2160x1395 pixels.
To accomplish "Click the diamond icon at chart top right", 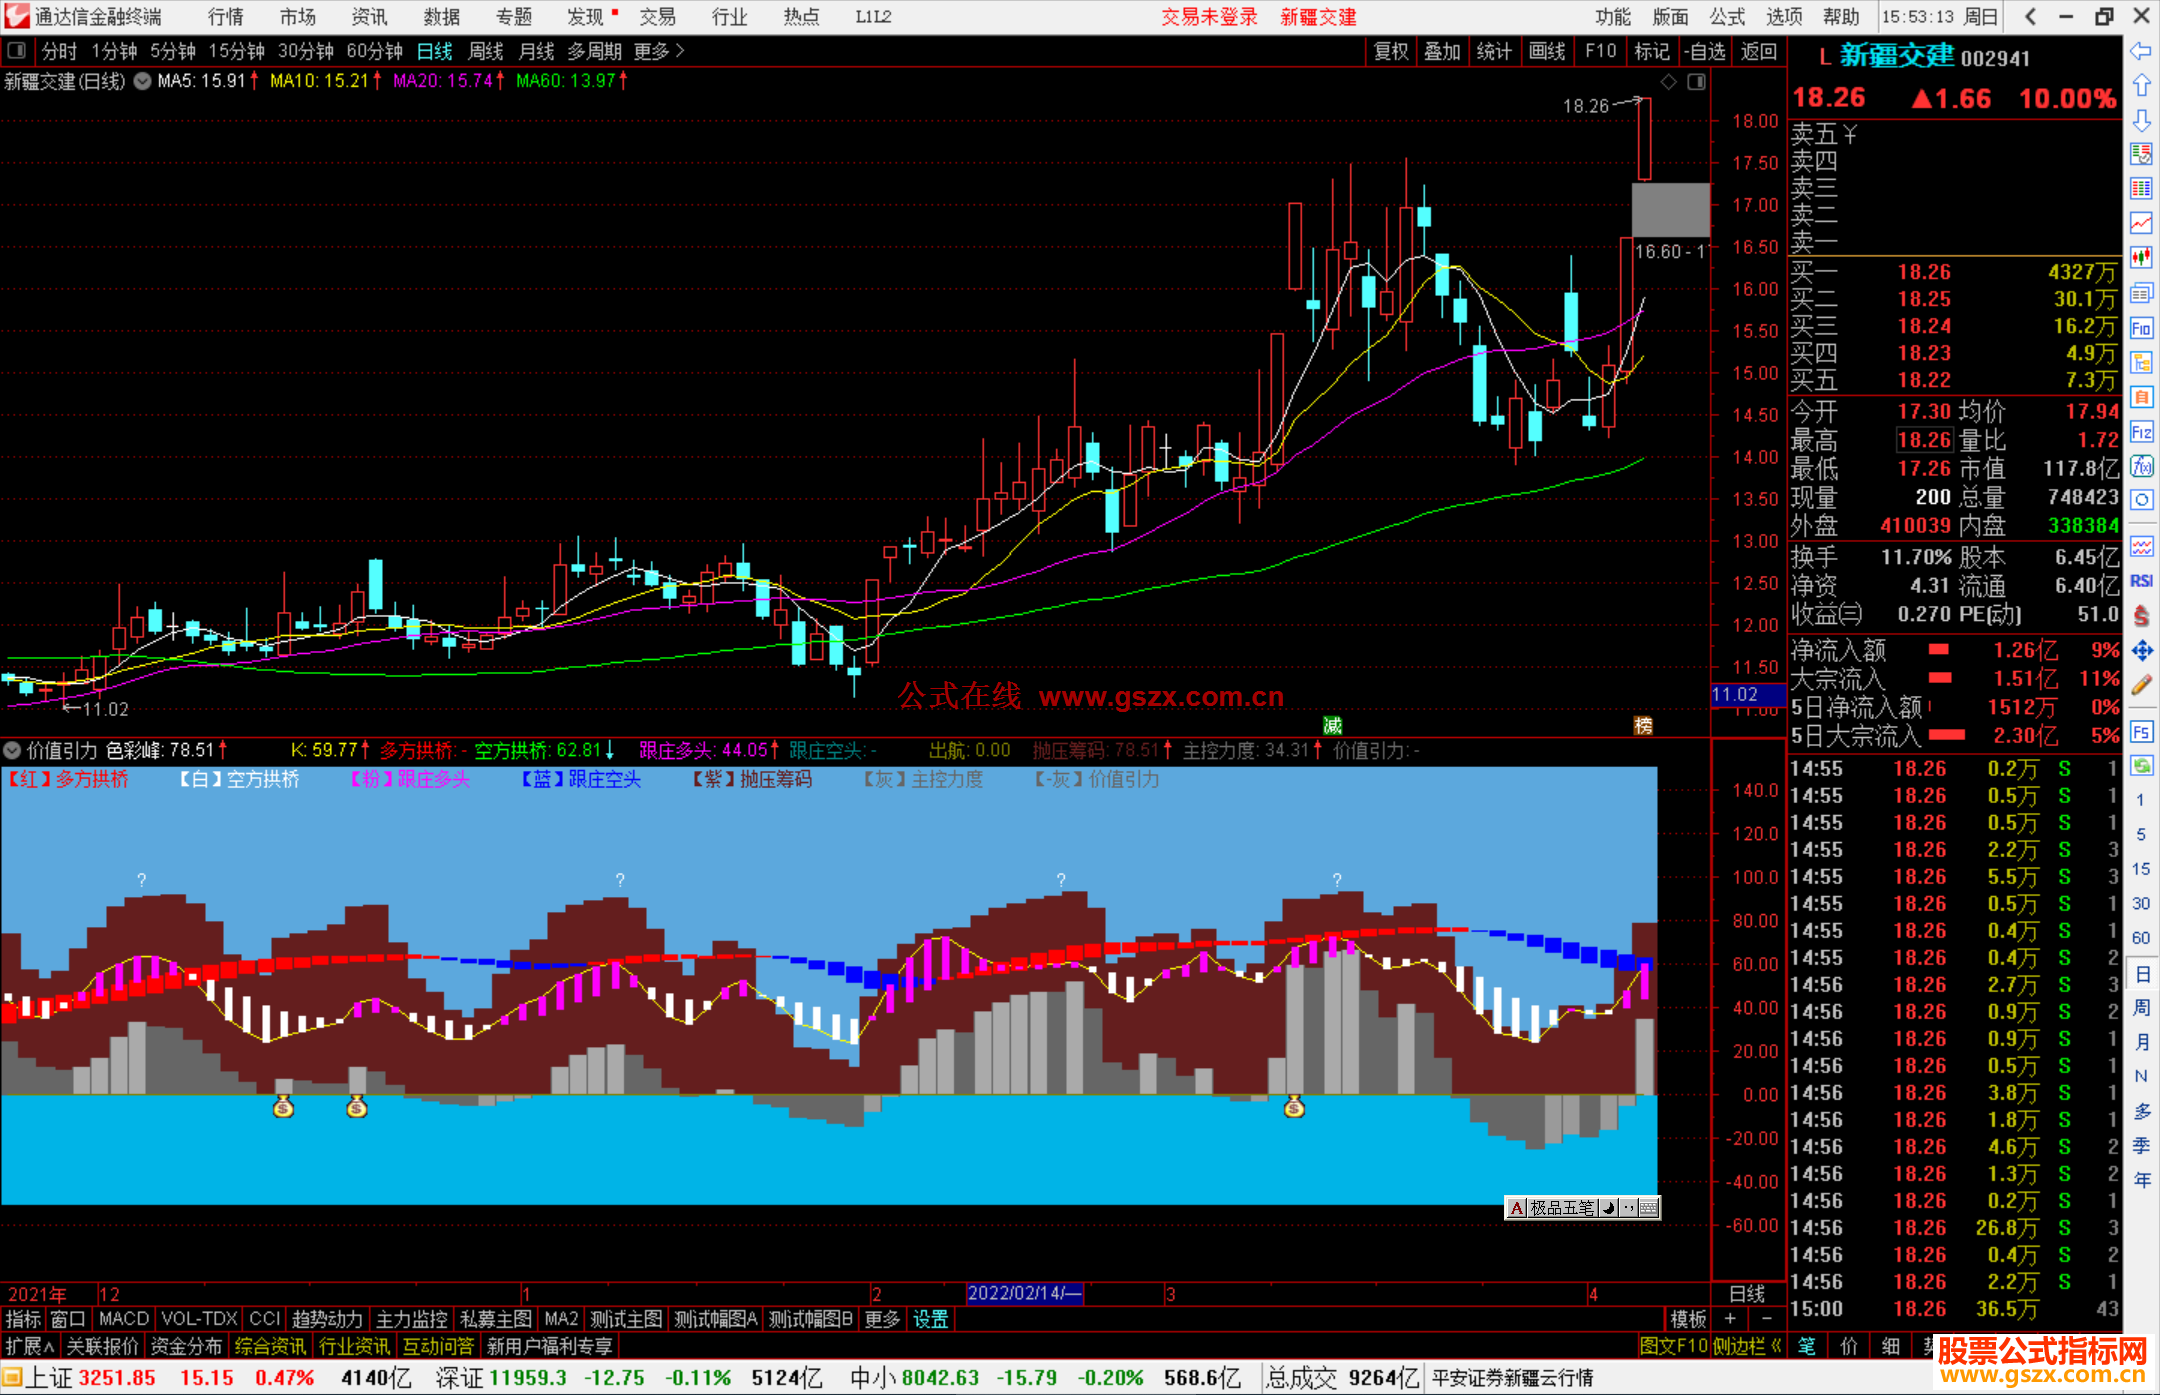I will [1669, 82].
